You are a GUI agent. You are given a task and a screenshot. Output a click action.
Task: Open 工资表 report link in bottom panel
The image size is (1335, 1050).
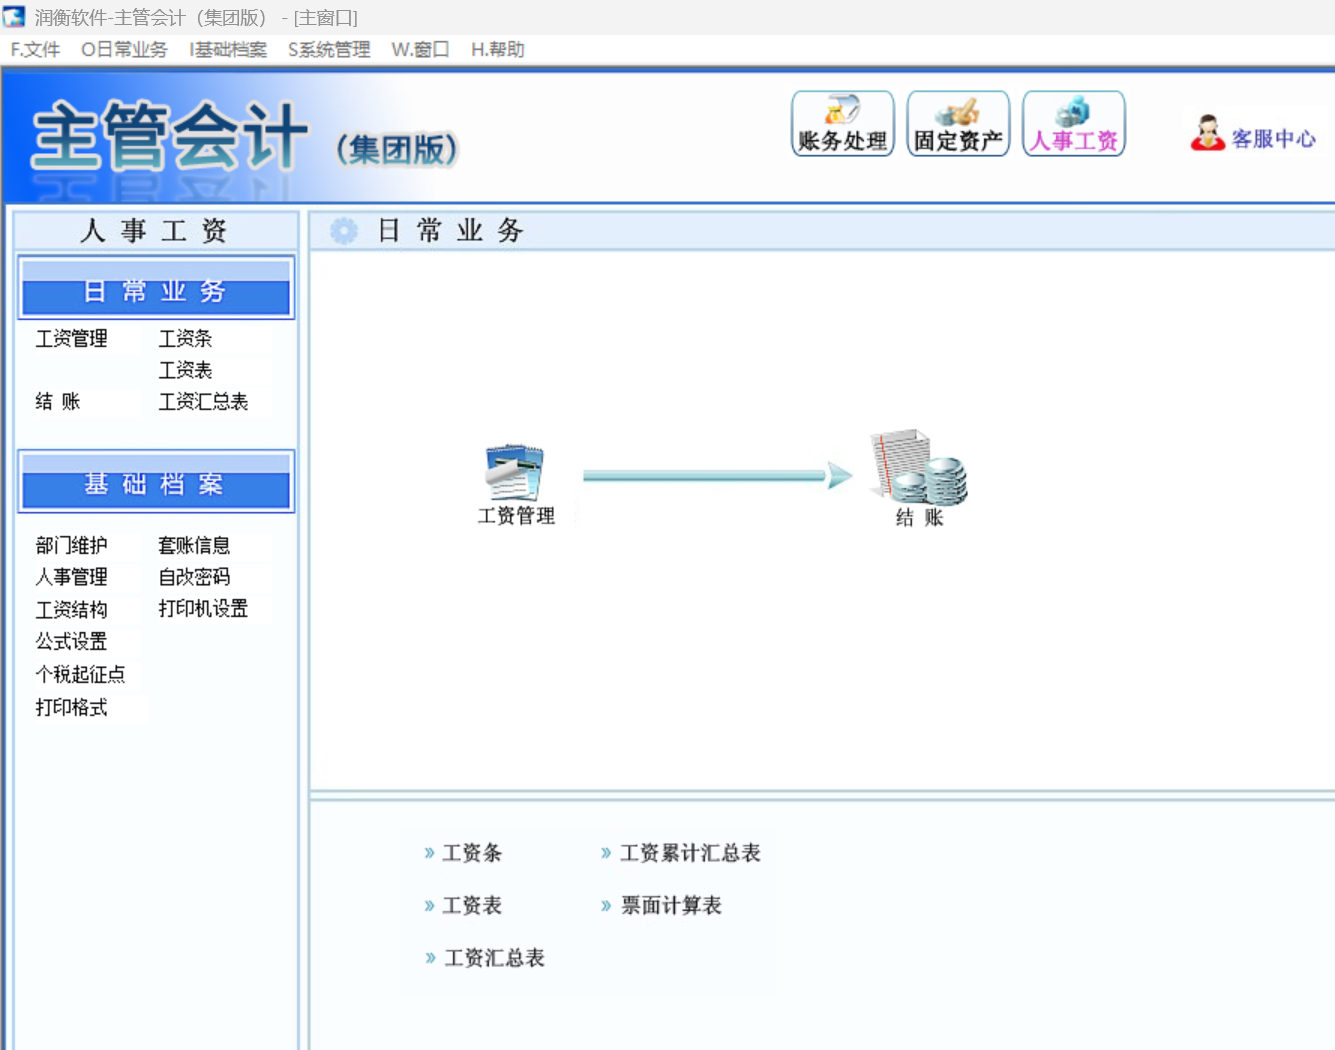tap(472, 906)
